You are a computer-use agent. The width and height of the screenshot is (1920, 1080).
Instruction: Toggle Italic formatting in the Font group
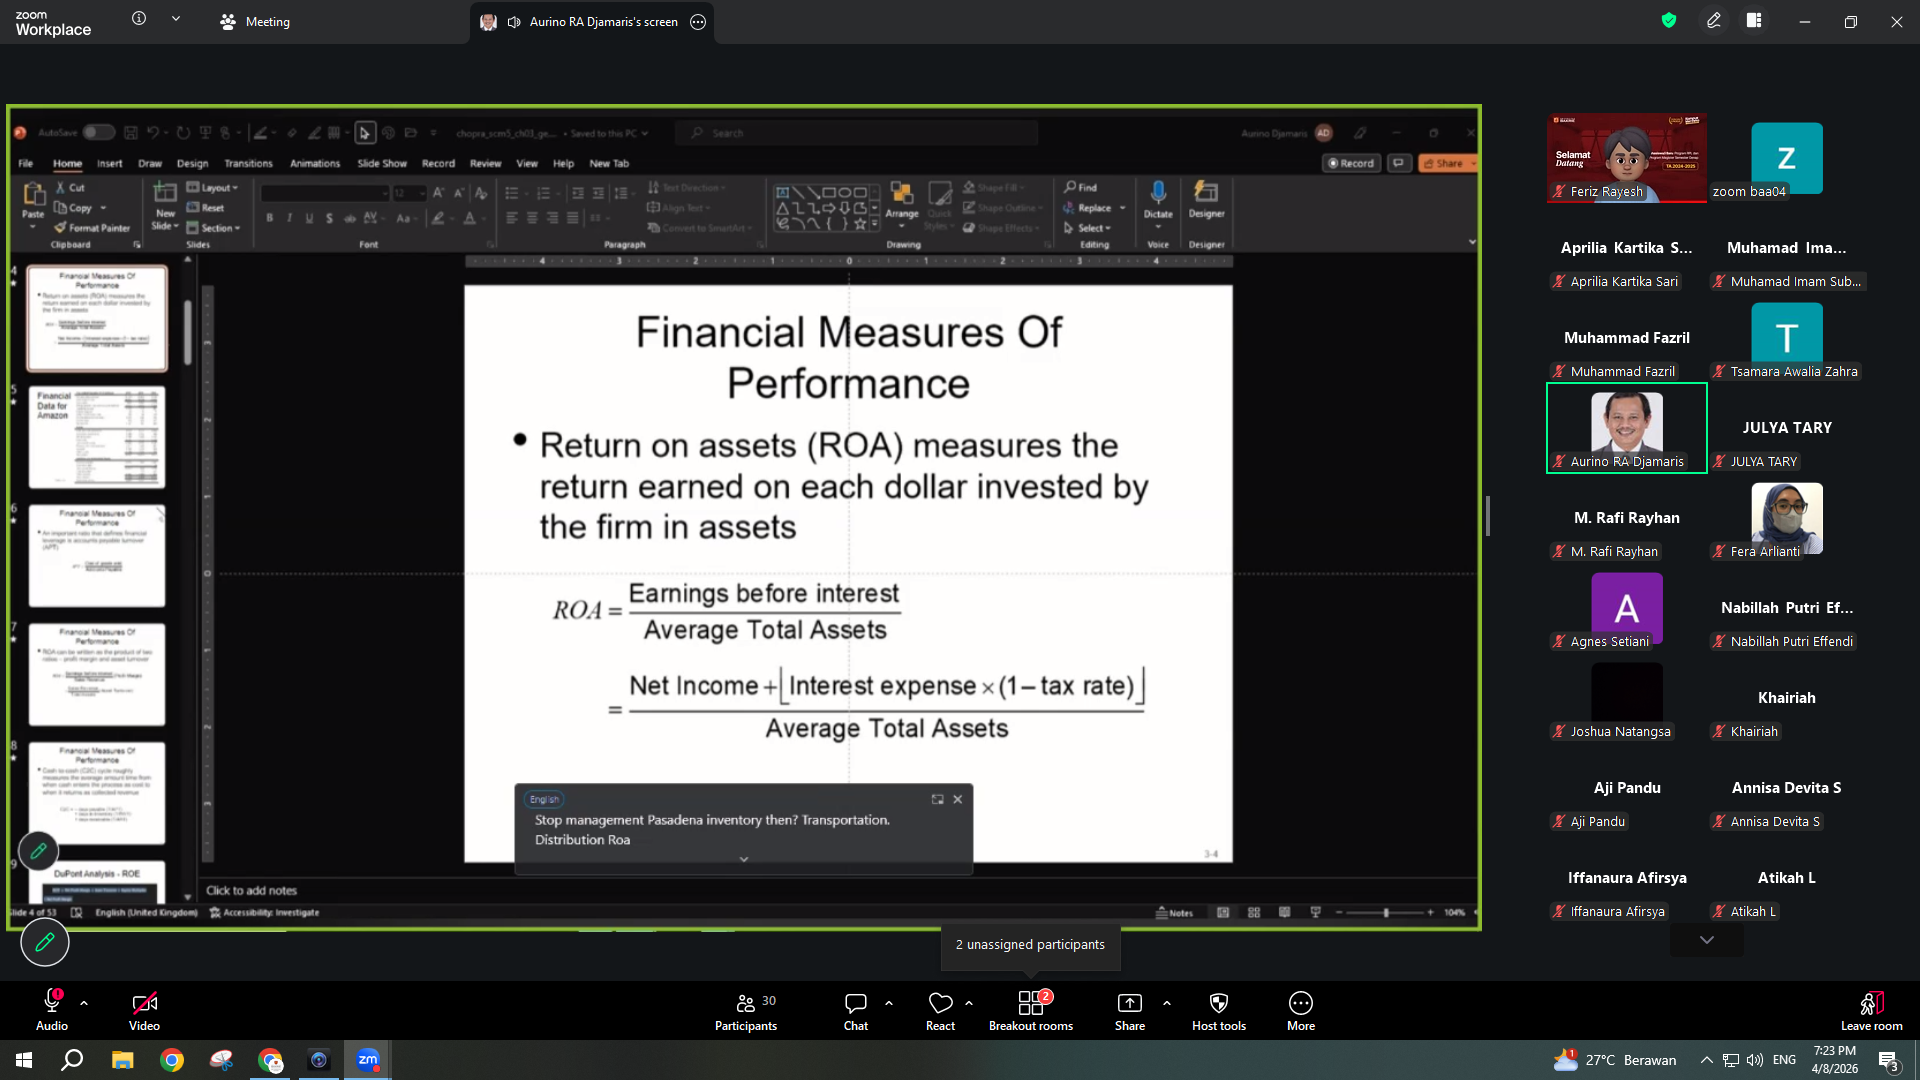tap(290, 218)
